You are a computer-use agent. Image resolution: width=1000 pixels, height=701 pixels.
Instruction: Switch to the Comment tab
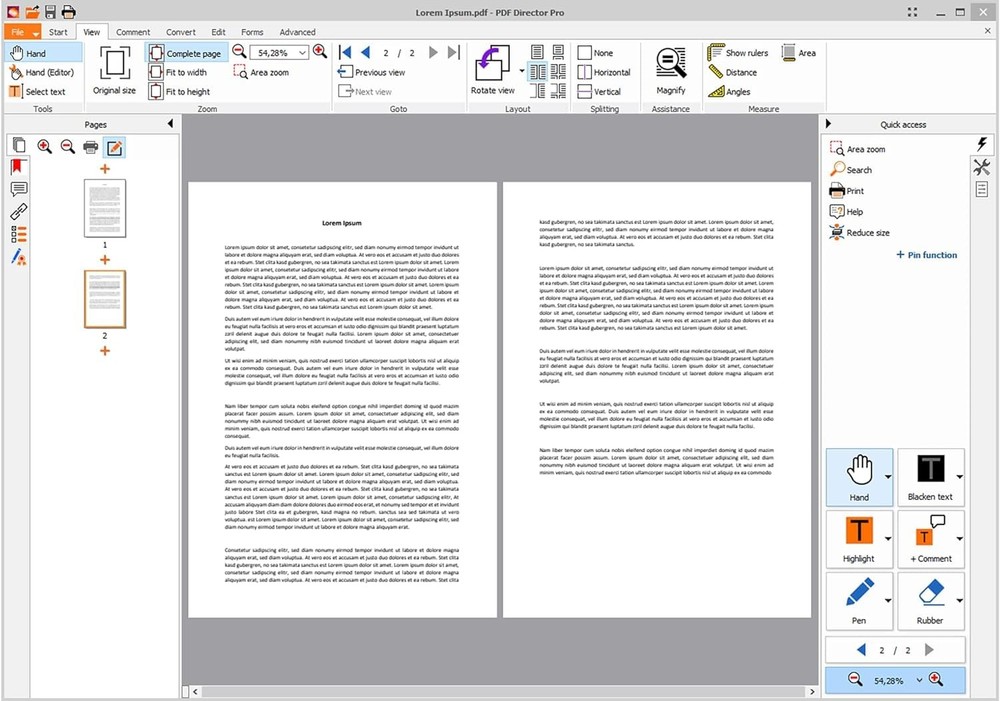[x=132, y=31]
